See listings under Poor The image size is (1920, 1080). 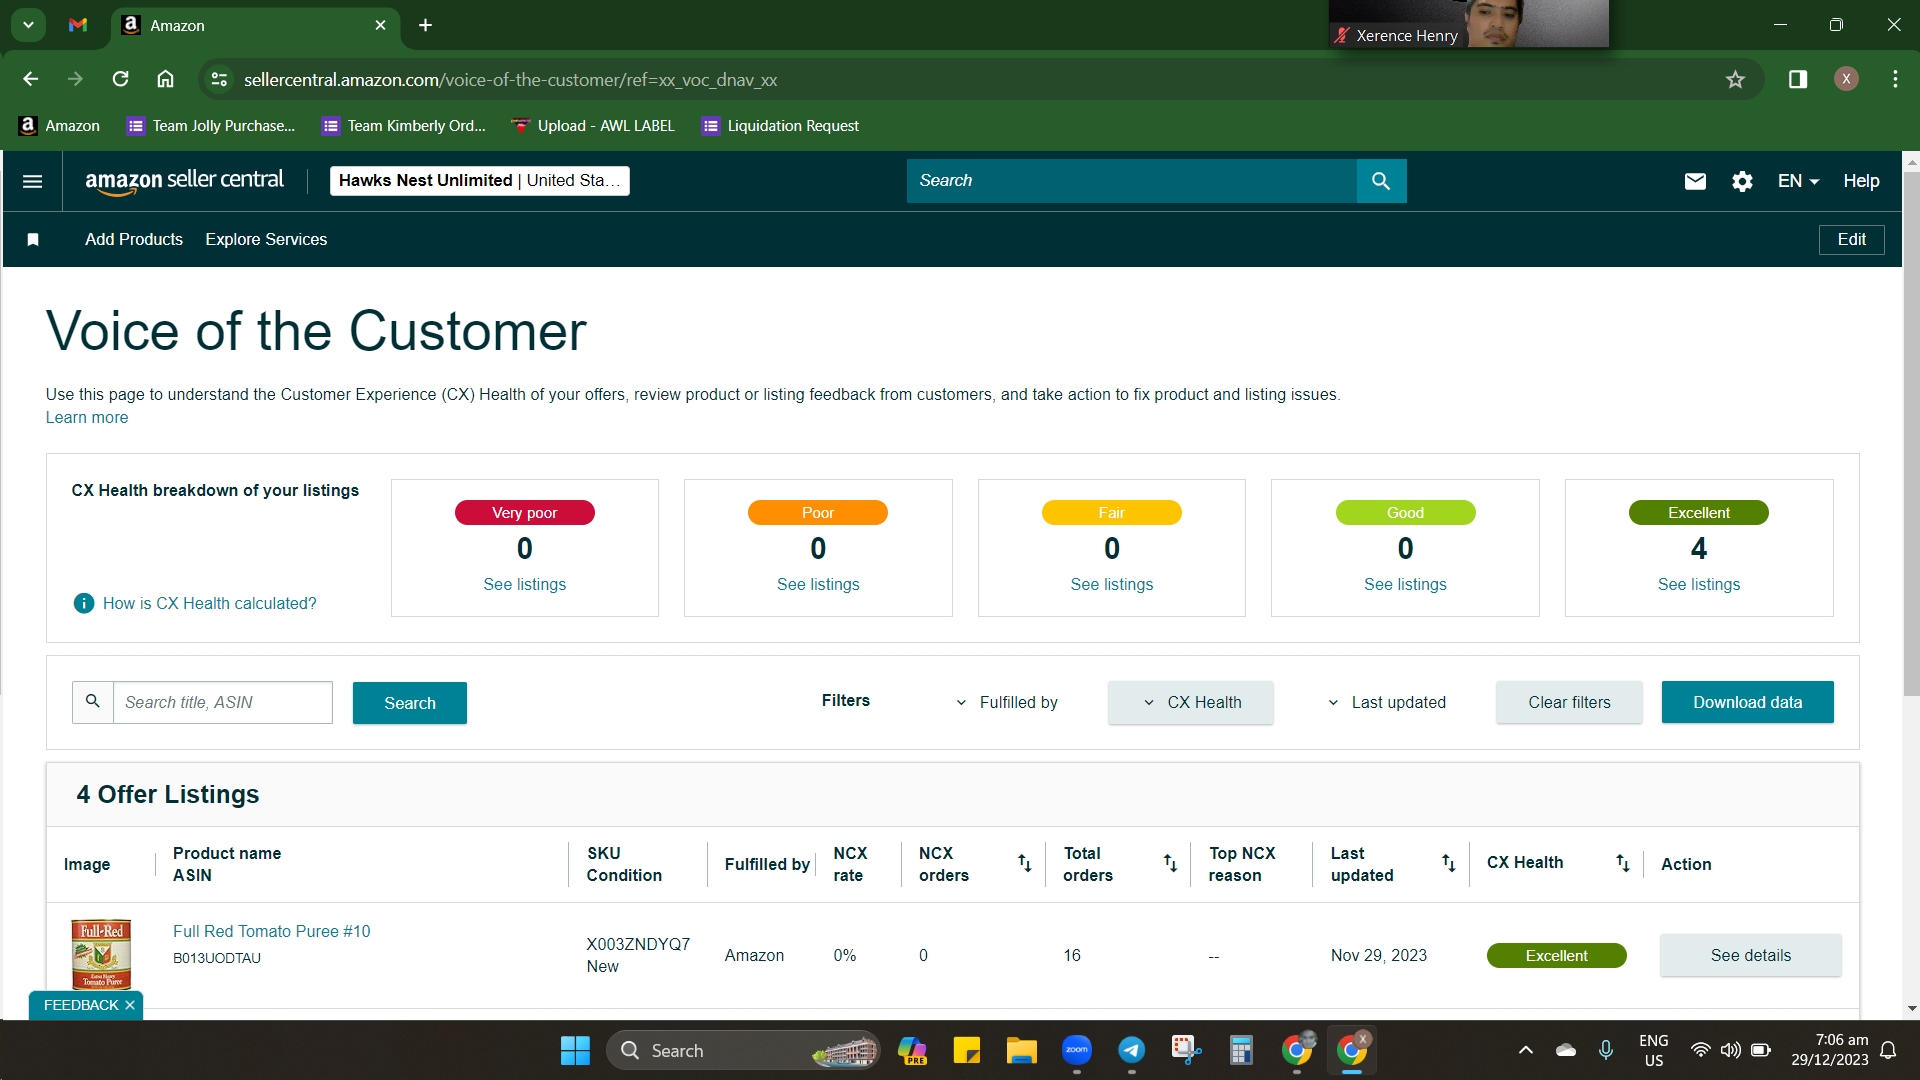pyautogui.click(x=818, y=584)
